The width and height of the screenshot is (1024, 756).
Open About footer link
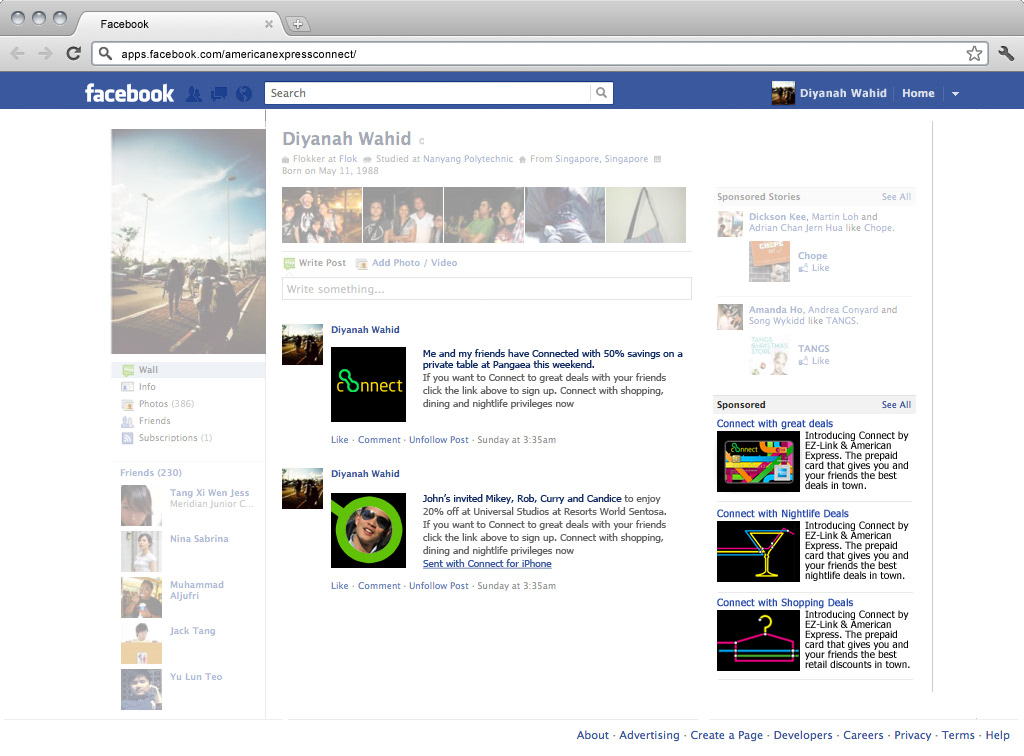point(592,735)
